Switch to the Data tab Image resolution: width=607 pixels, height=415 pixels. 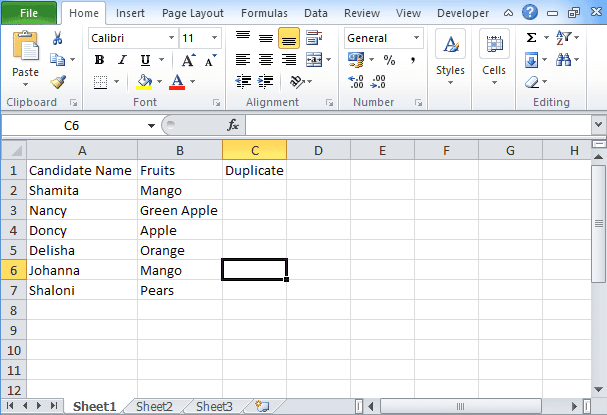tap(316, 13)
